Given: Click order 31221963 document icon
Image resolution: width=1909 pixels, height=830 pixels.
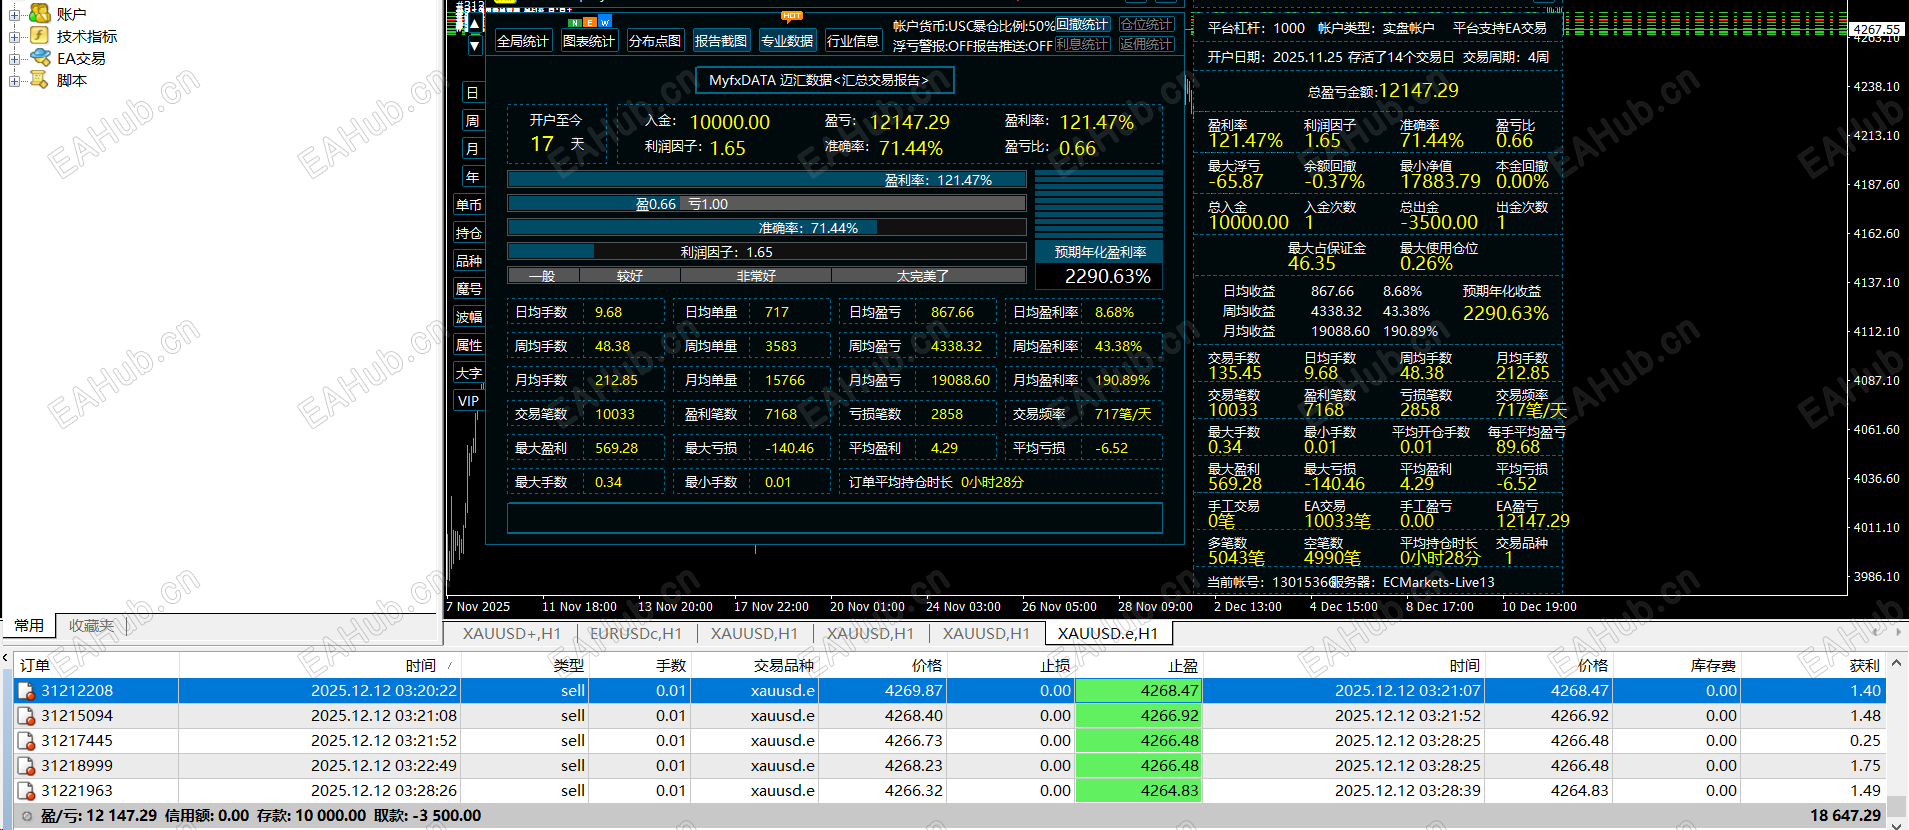Looking at the screenshot, I should 26,791.
